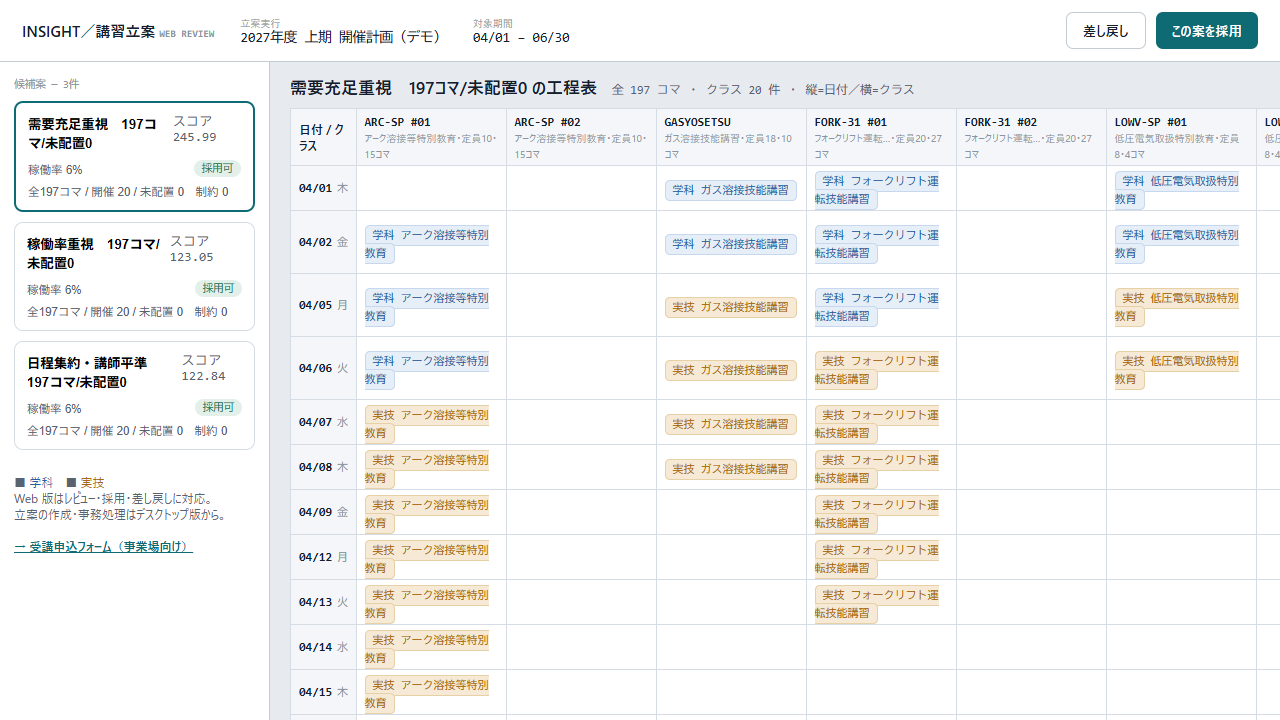Click 学科 アーク溶接 session on 04/02
Screen dimensions: 1280x720
pos(427,244)
